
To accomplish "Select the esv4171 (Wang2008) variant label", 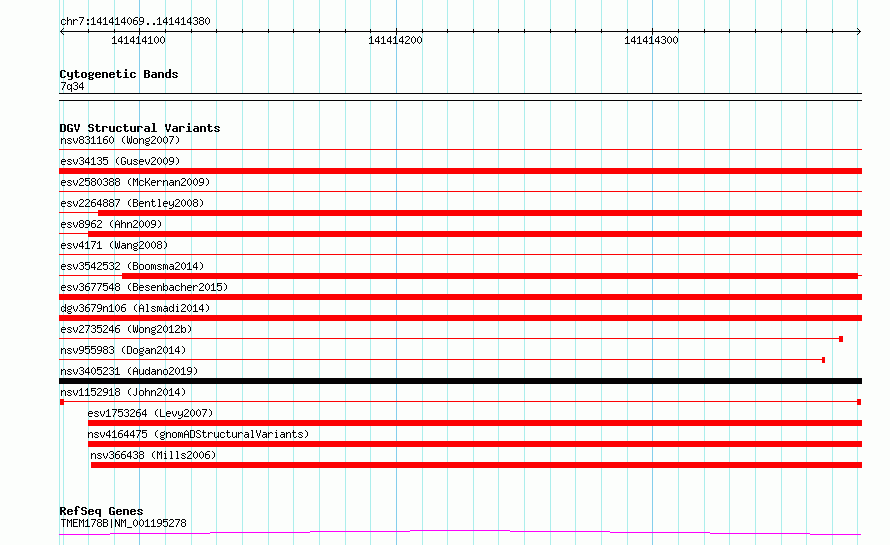I will 114,245.
